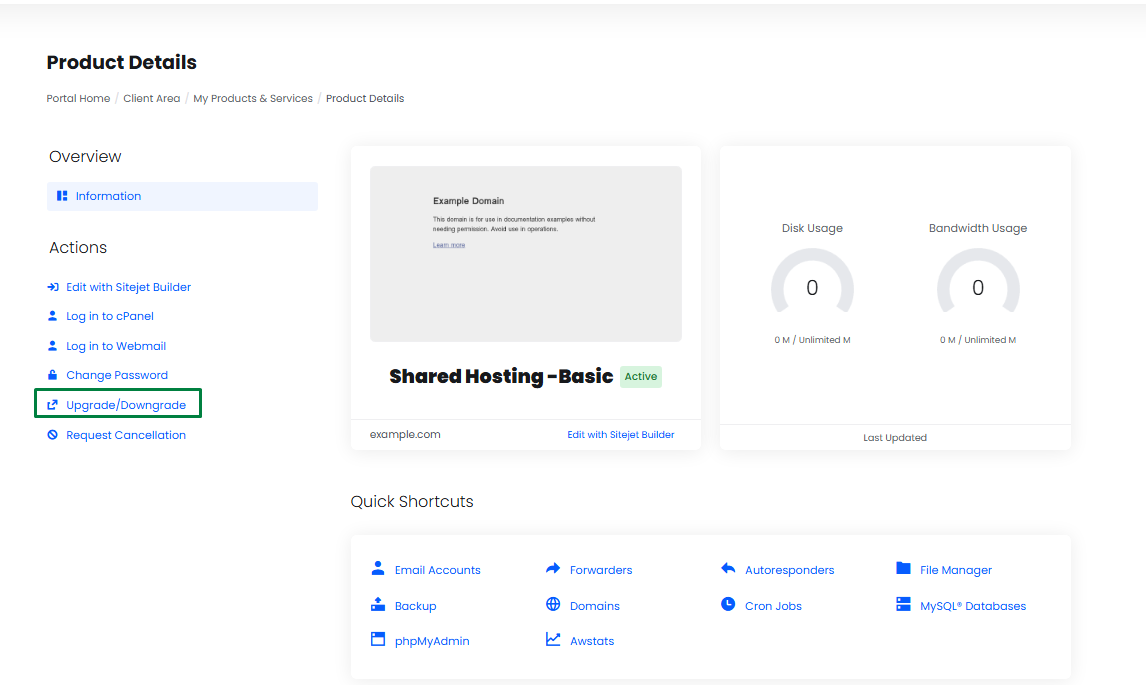Log in to cPanel

110,316
